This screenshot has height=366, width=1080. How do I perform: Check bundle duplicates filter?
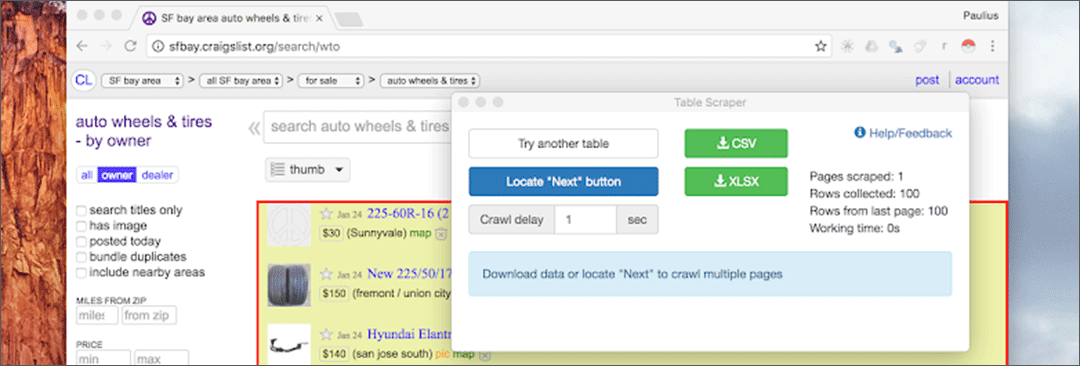[x=81, y=257]
